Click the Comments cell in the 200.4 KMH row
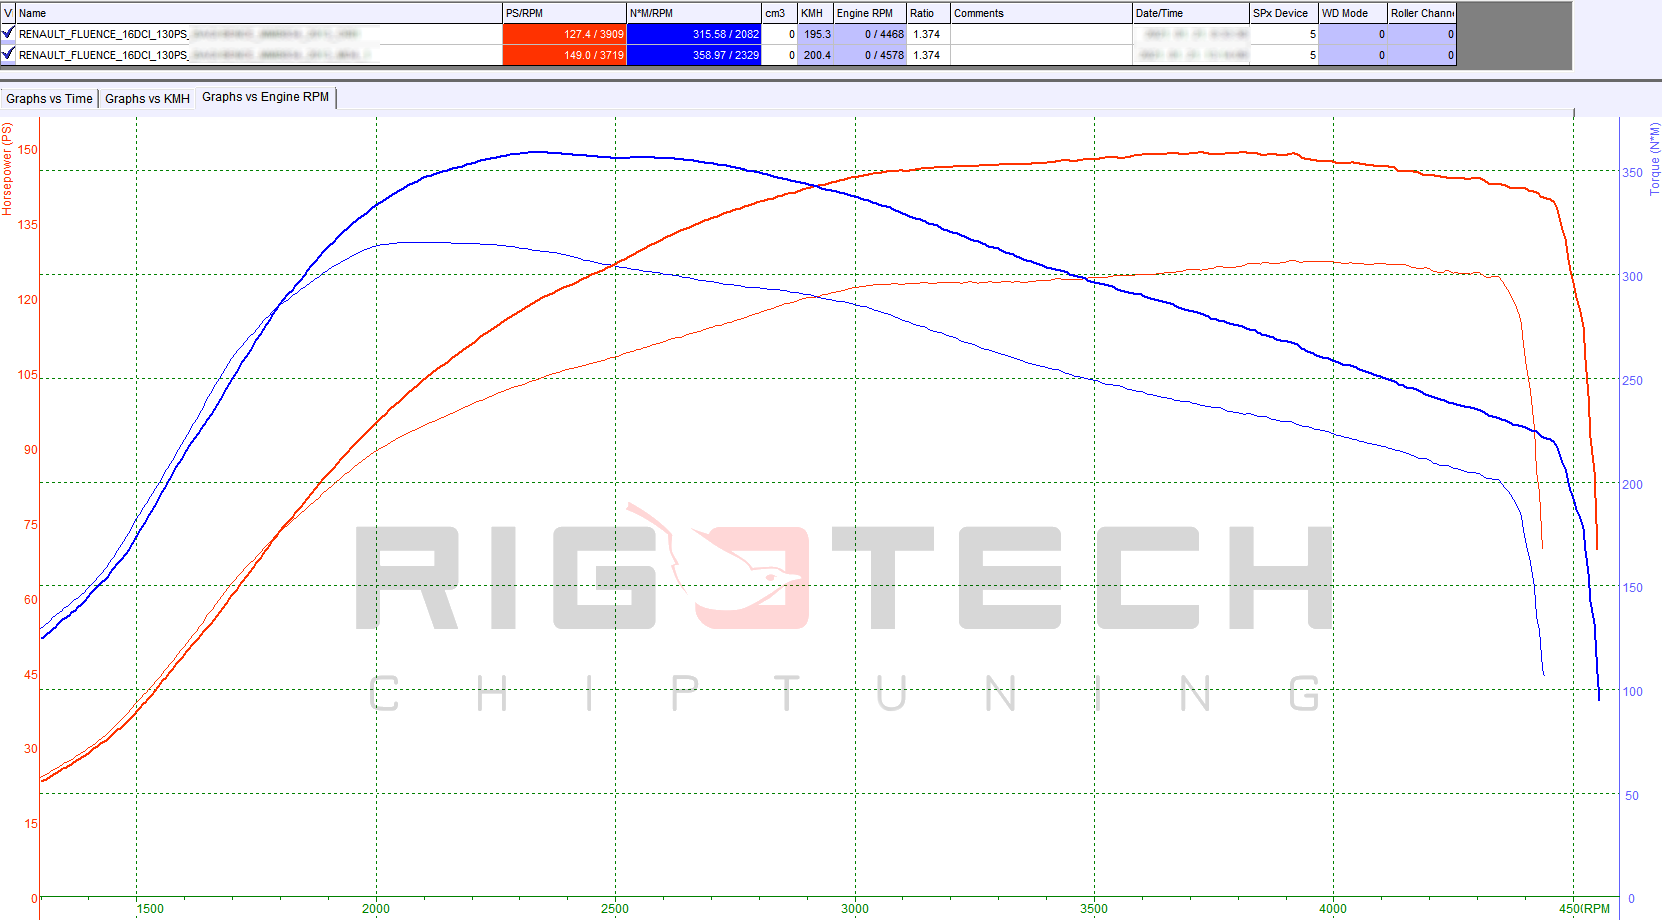Image resolution: width=1667 pixels, height=920 pixels. (x=1041, y=55)
